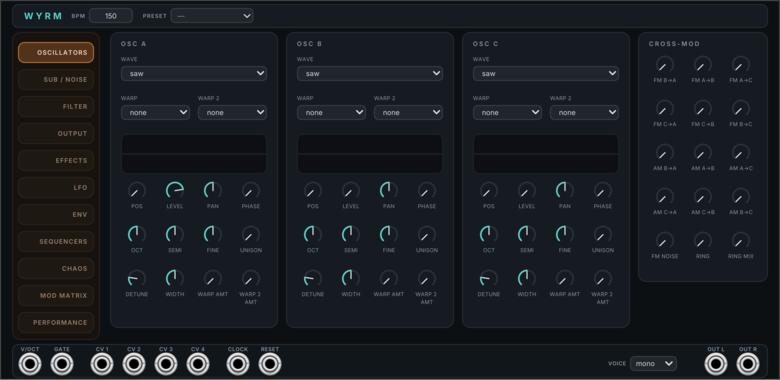This screenshot has height=380, width=780.
Task: Click the AM C→A knob
Action: pyautogui.click(x=665, y=196)
